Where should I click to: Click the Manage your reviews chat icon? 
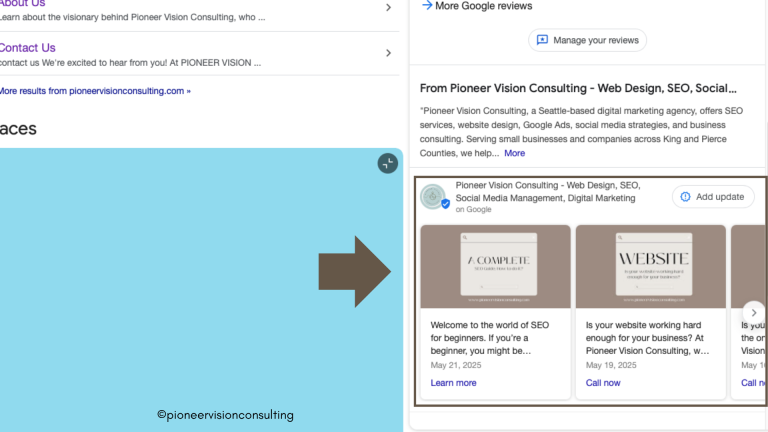(542, 40)
